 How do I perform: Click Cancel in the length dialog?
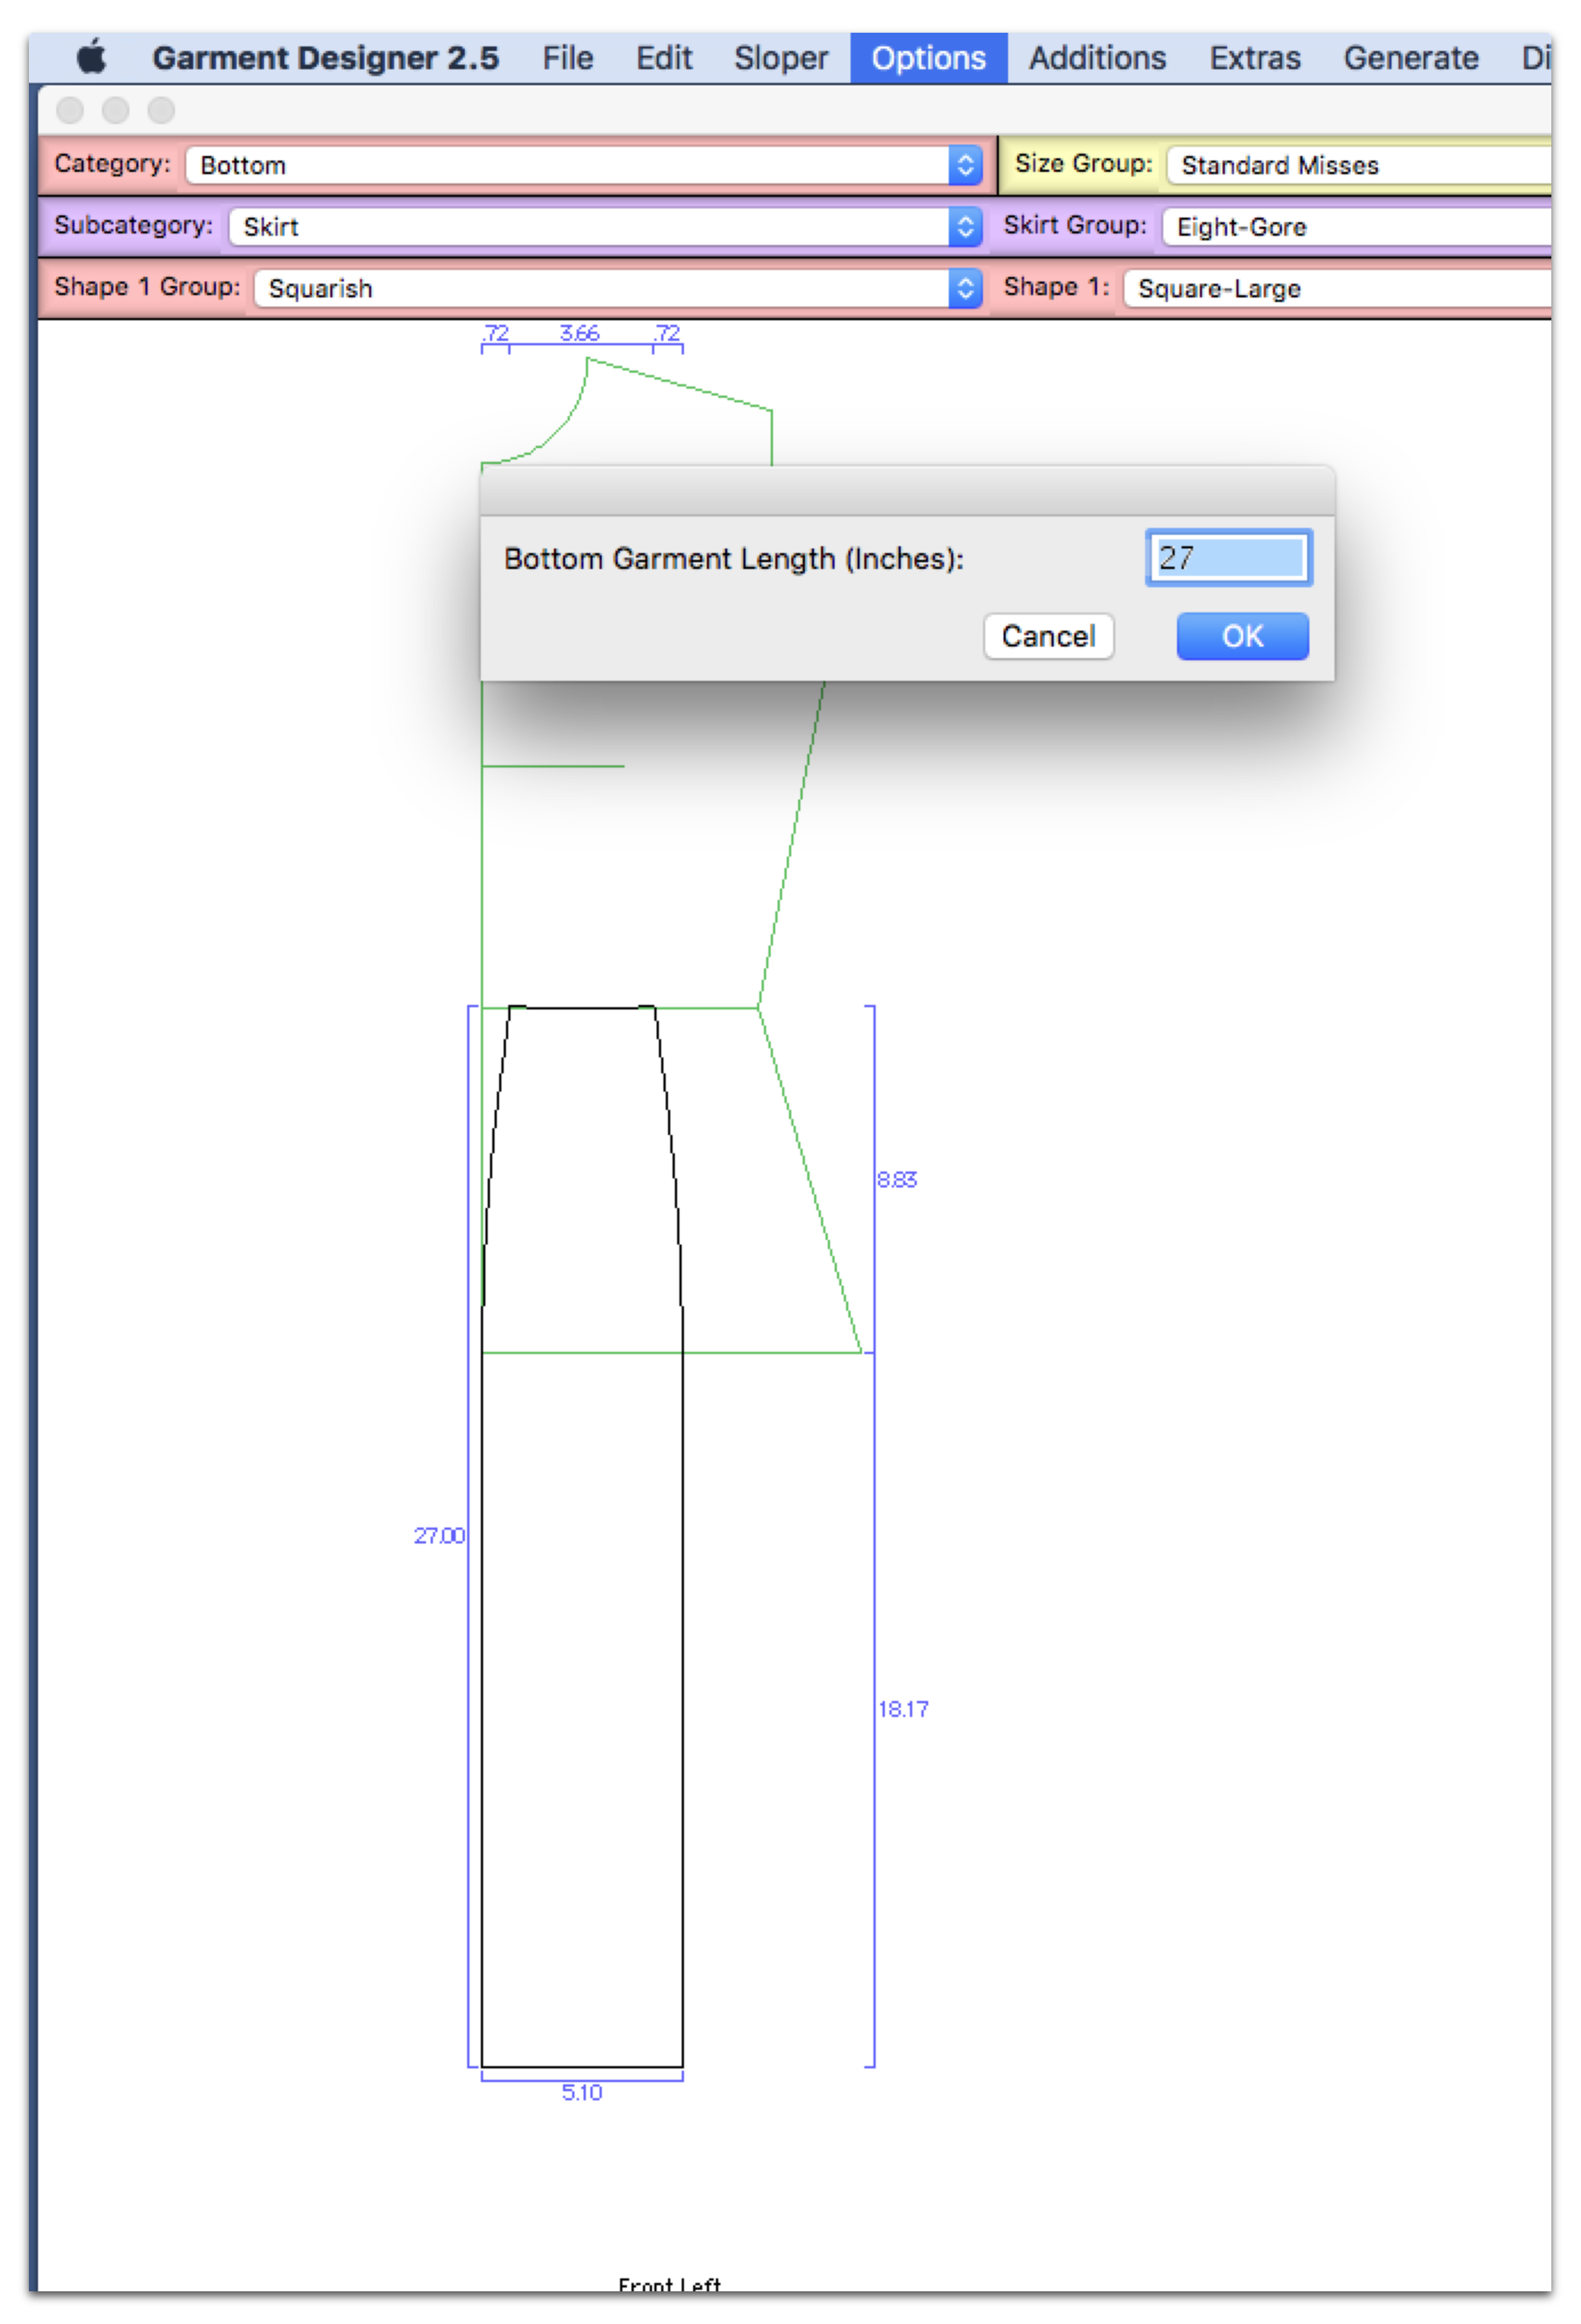pyautogui.click(x=1048, y=636)
